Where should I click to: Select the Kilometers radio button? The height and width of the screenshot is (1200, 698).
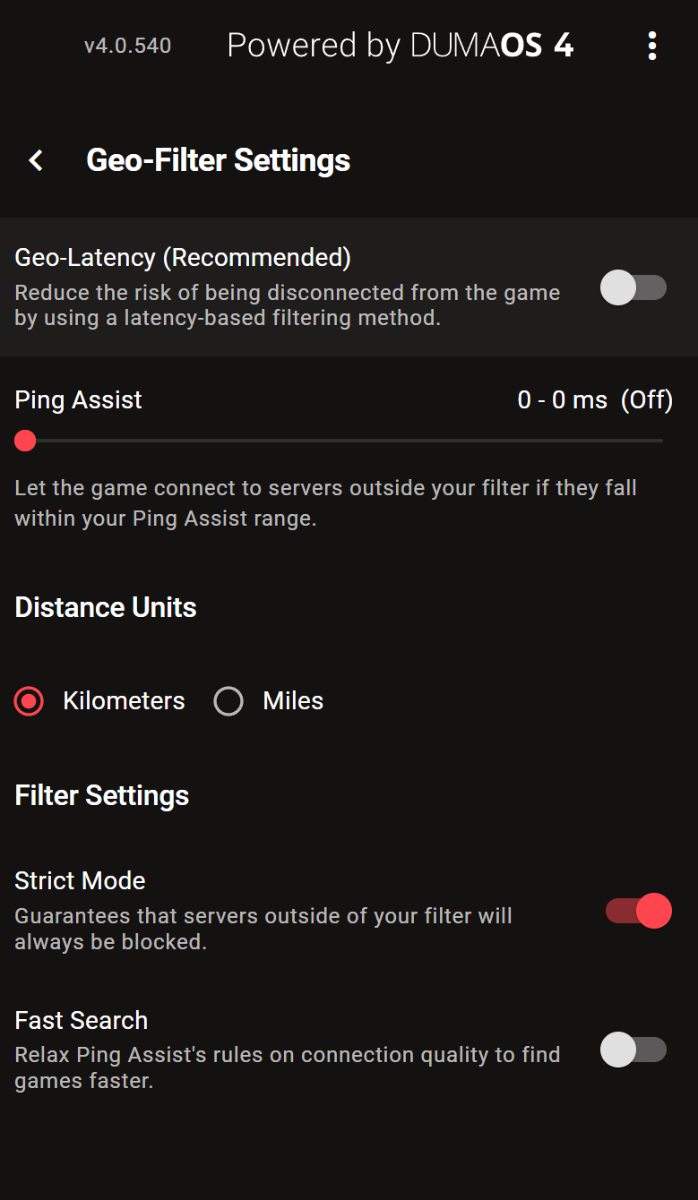[x=30, y=702]
